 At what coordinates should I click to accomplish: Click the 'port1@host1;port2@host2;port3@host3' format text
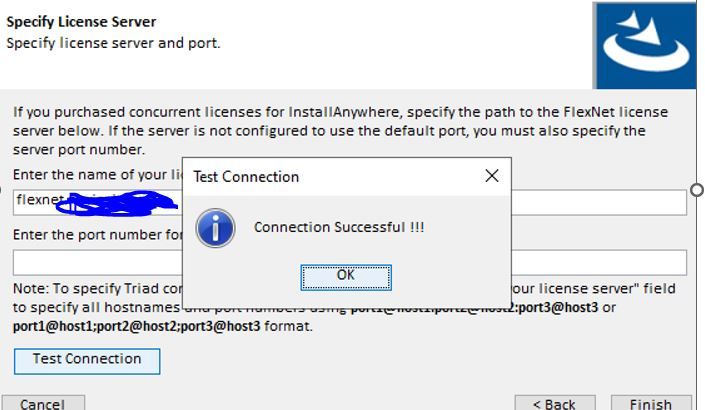[137, 326]
